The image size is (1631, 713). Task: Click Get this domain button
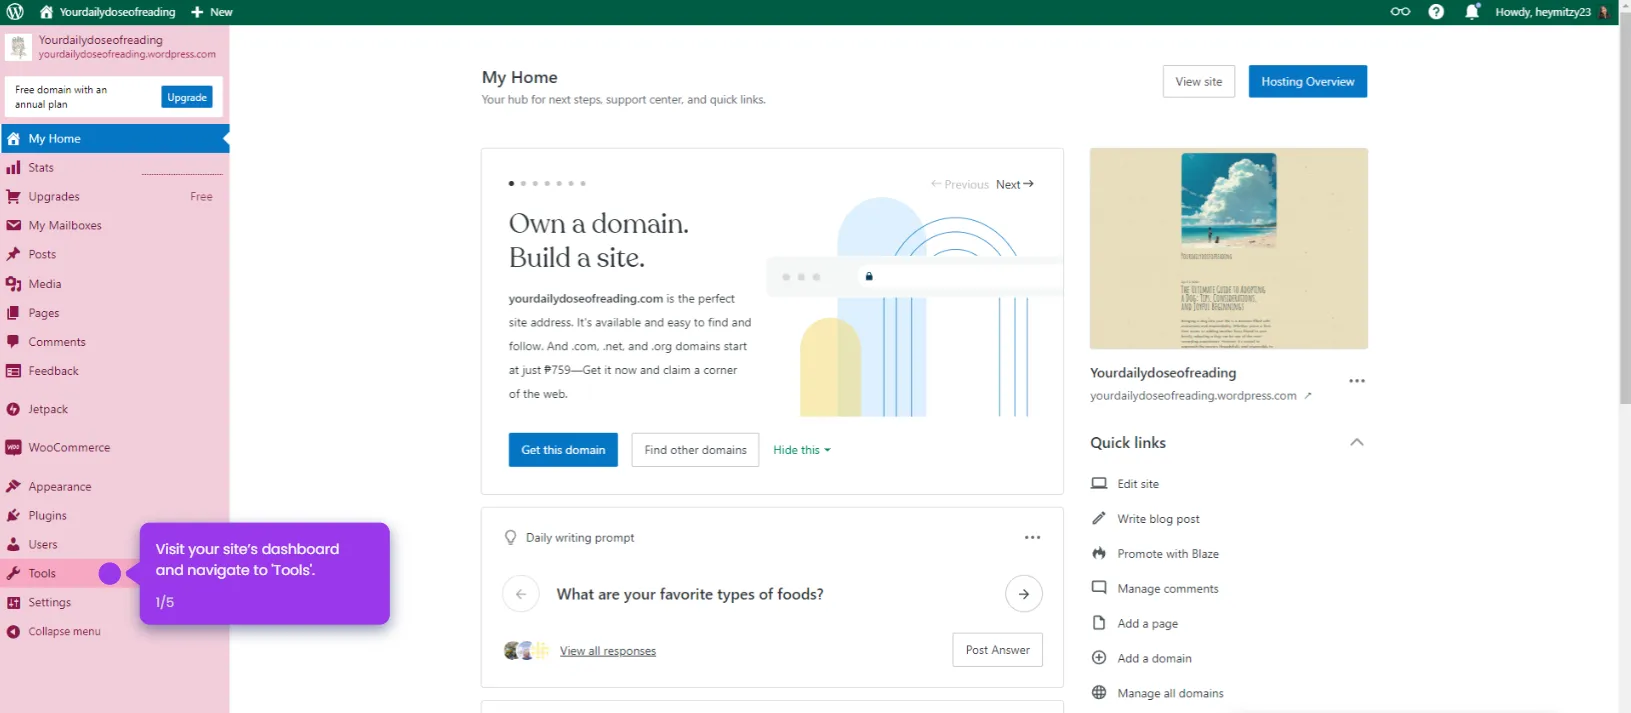click(563, 450)
